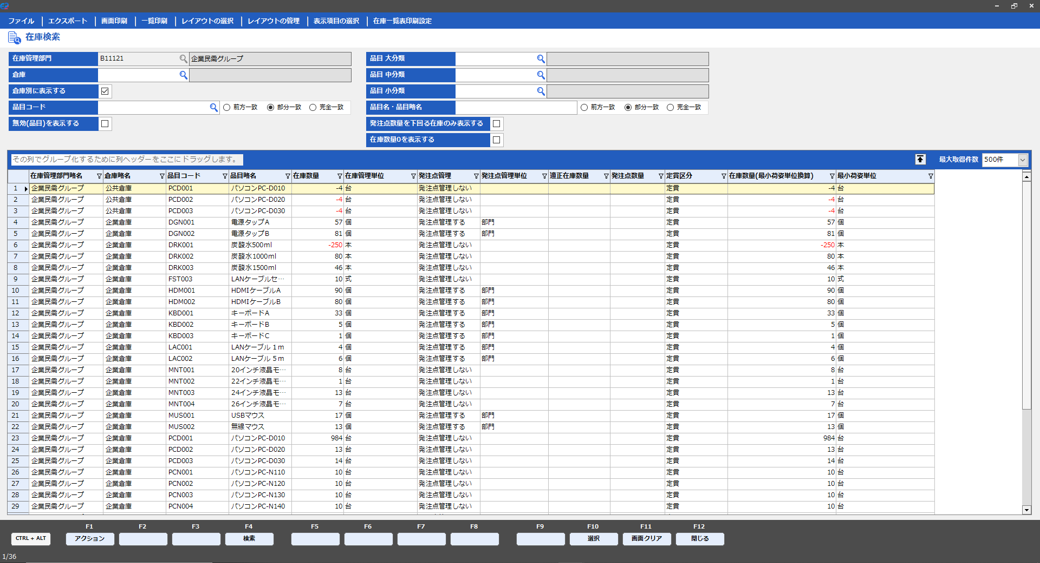
Task: Click the 在庫検索 screen title icon
Action: 14,38
